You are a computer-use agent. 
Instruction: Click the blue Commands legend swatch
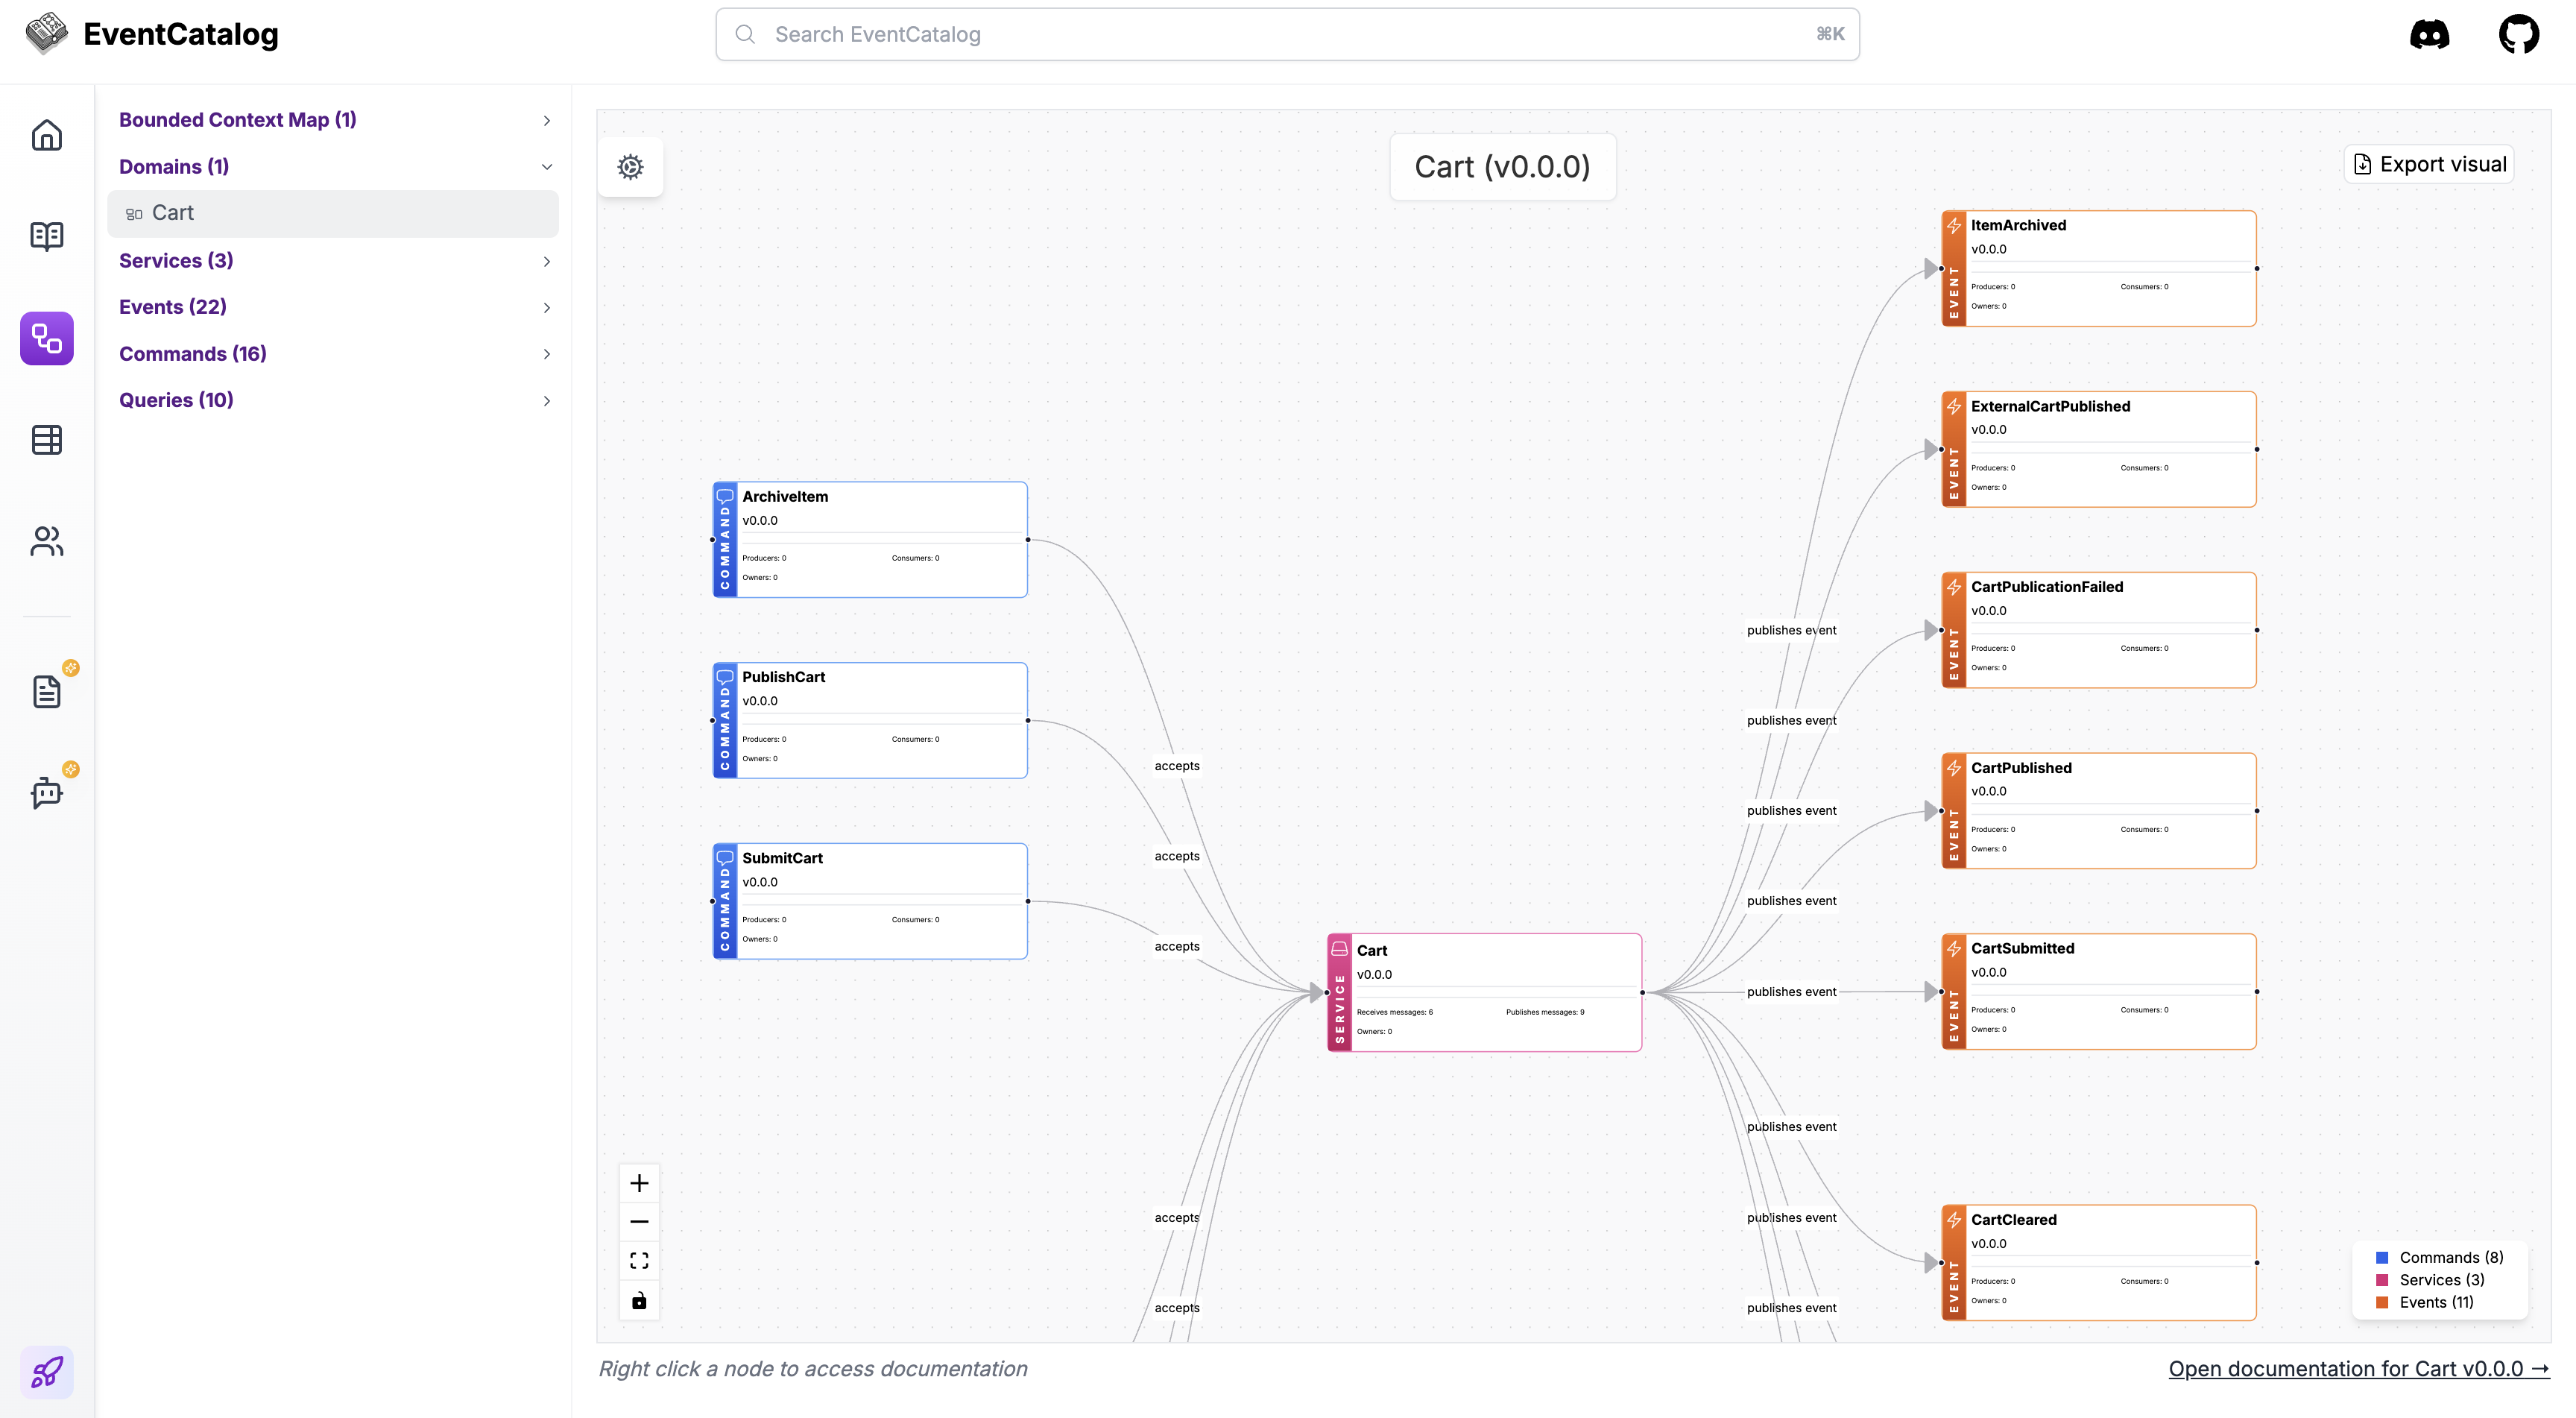coord(2382,1258)
